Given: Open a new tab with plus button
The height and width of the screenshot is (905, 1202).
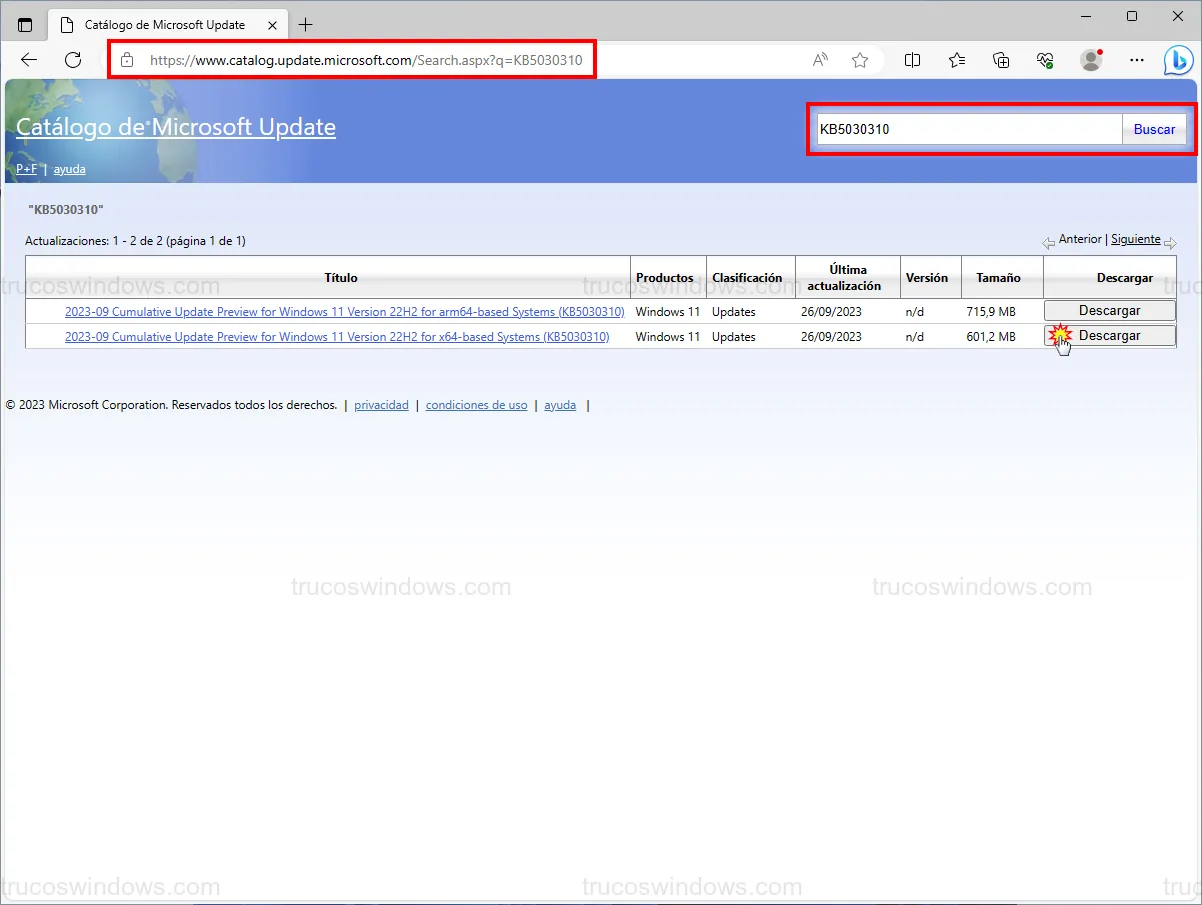Looking at the screenshot, I should click(x=306, y=24).
